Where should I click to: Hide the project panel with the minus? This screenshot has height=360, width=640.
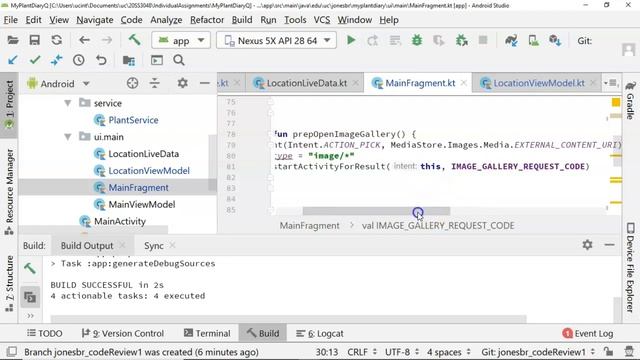(x=204, y=83)
